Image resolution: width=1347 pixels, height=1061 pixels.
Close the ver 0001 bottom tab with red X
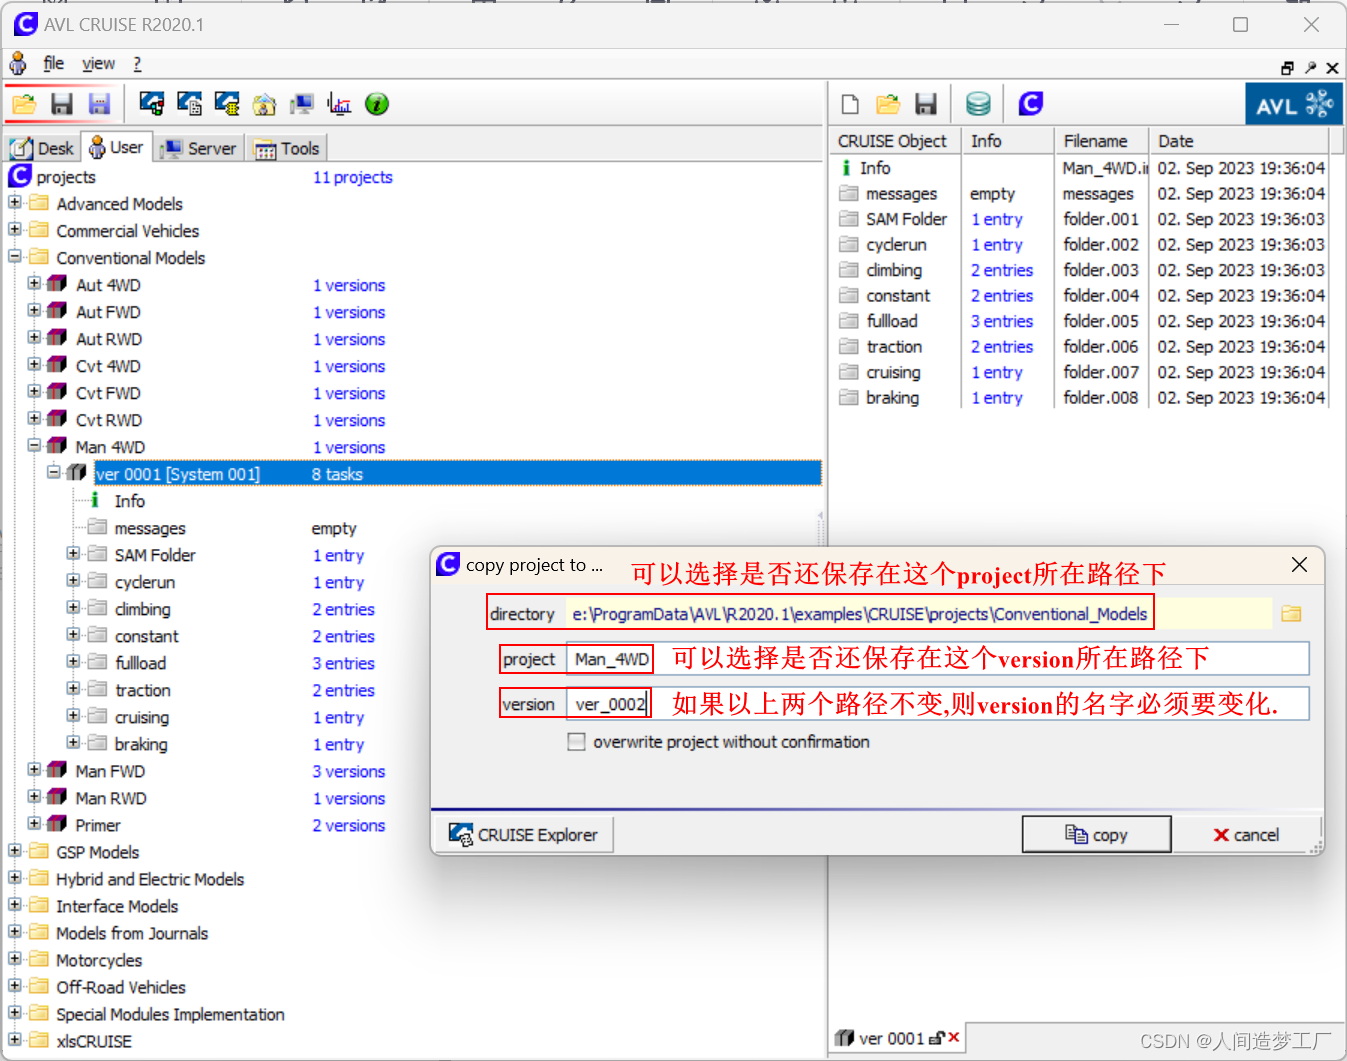point(954,1038)
